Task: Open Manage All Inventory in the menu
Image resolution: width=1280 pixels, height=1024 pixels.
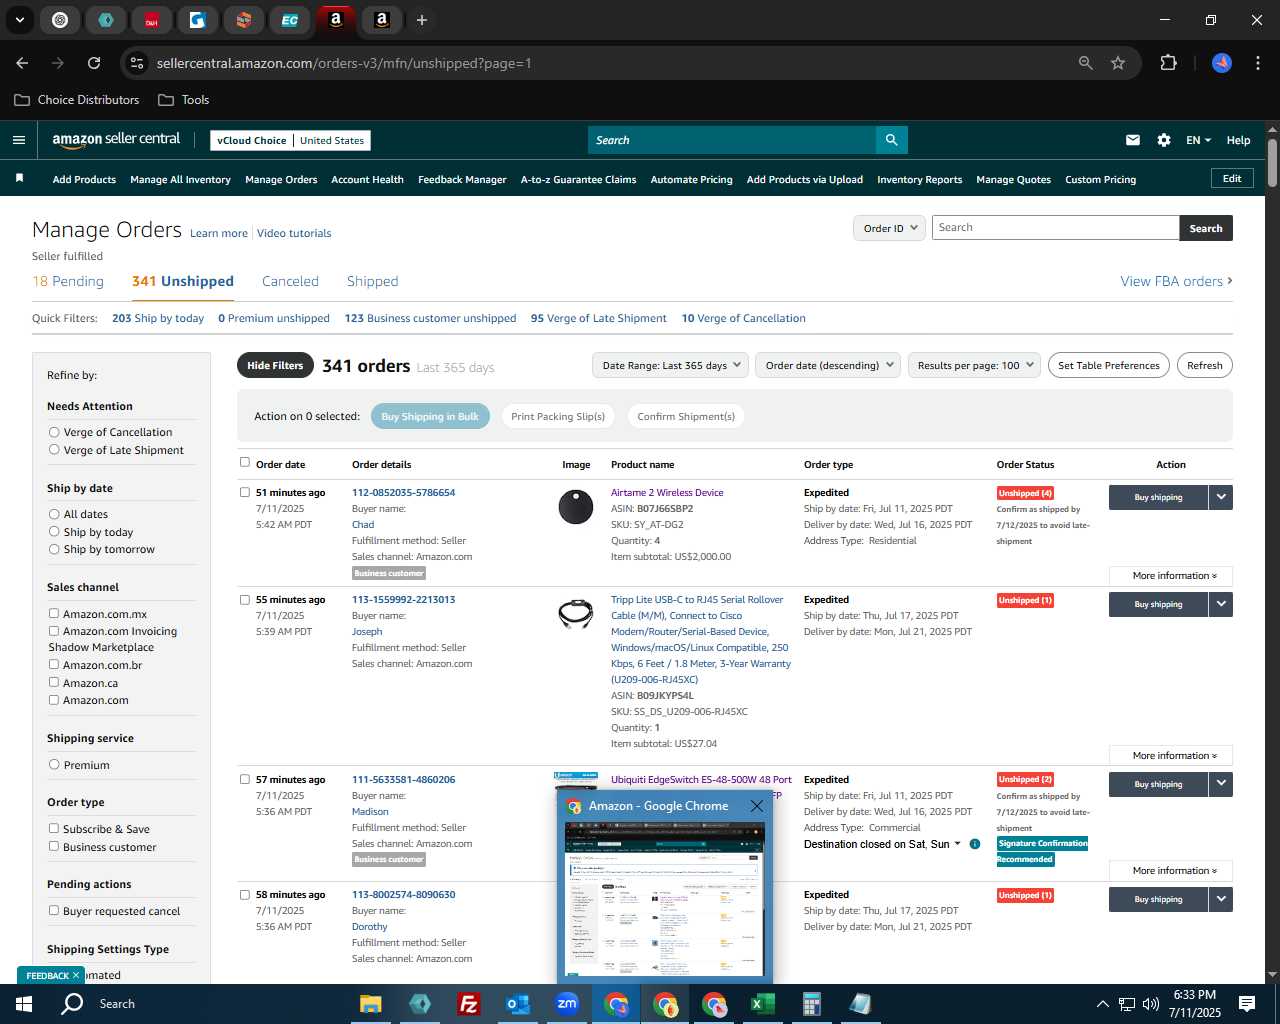Action: pos(180,180)
